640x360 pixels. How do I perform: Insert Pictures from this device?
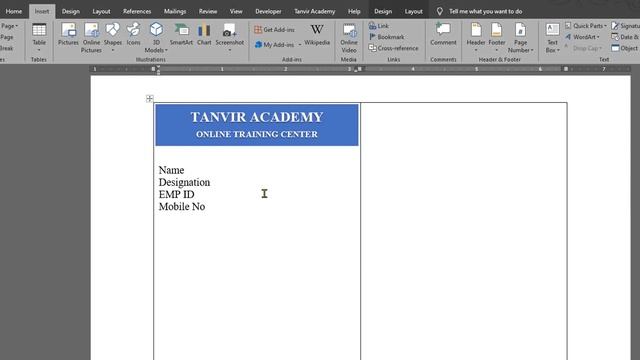[68, 35]
